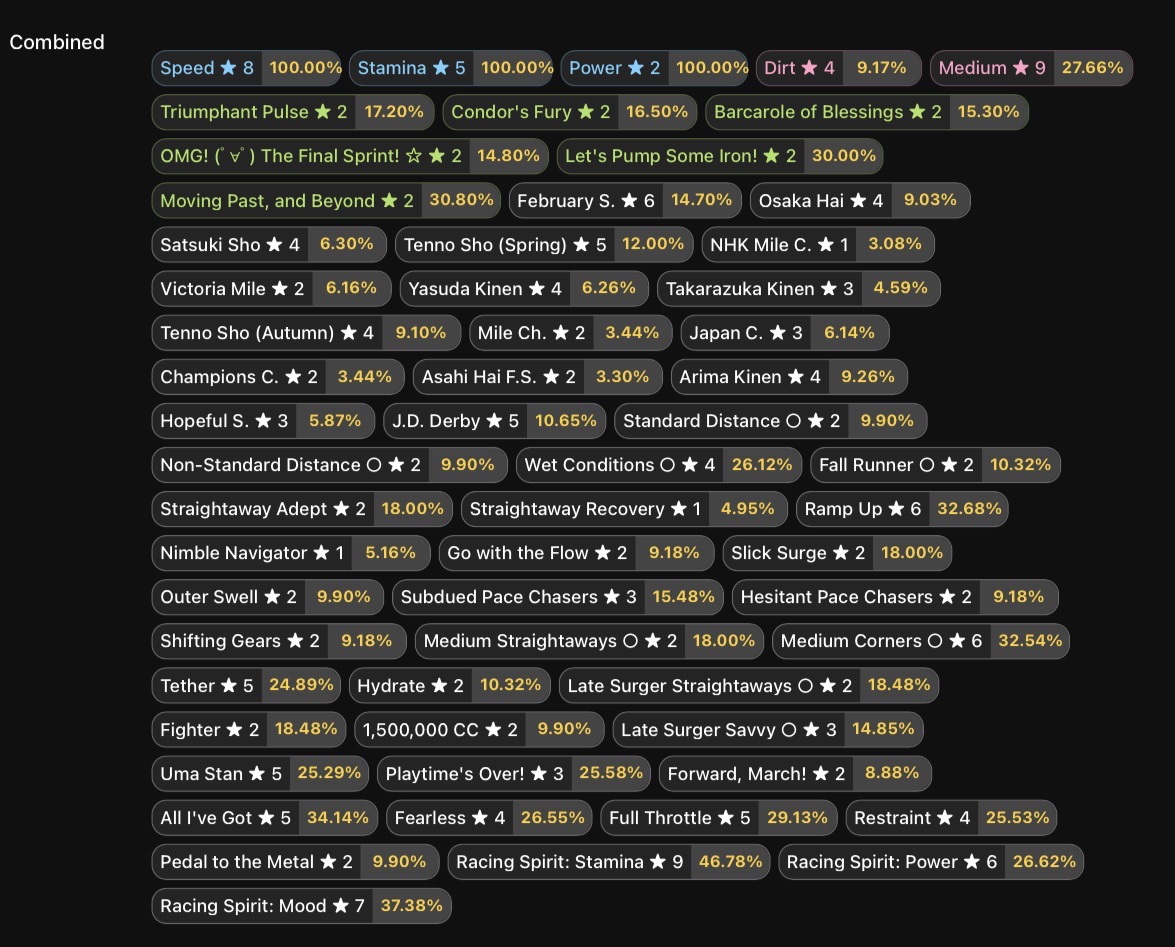Click the Medium ★ 9 aptitude chip

[x=1031, y=68]
